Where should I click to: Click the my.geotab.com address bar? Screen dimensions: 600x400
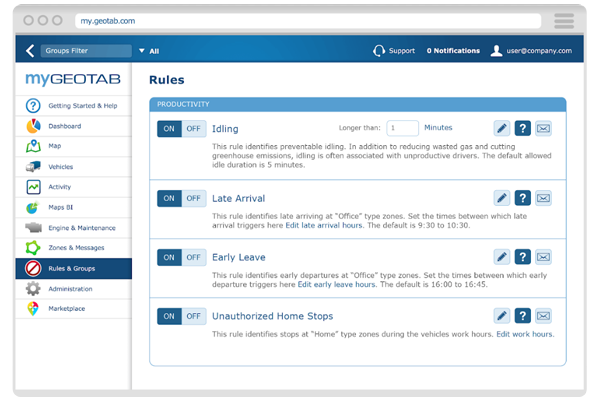click(308, 21)
